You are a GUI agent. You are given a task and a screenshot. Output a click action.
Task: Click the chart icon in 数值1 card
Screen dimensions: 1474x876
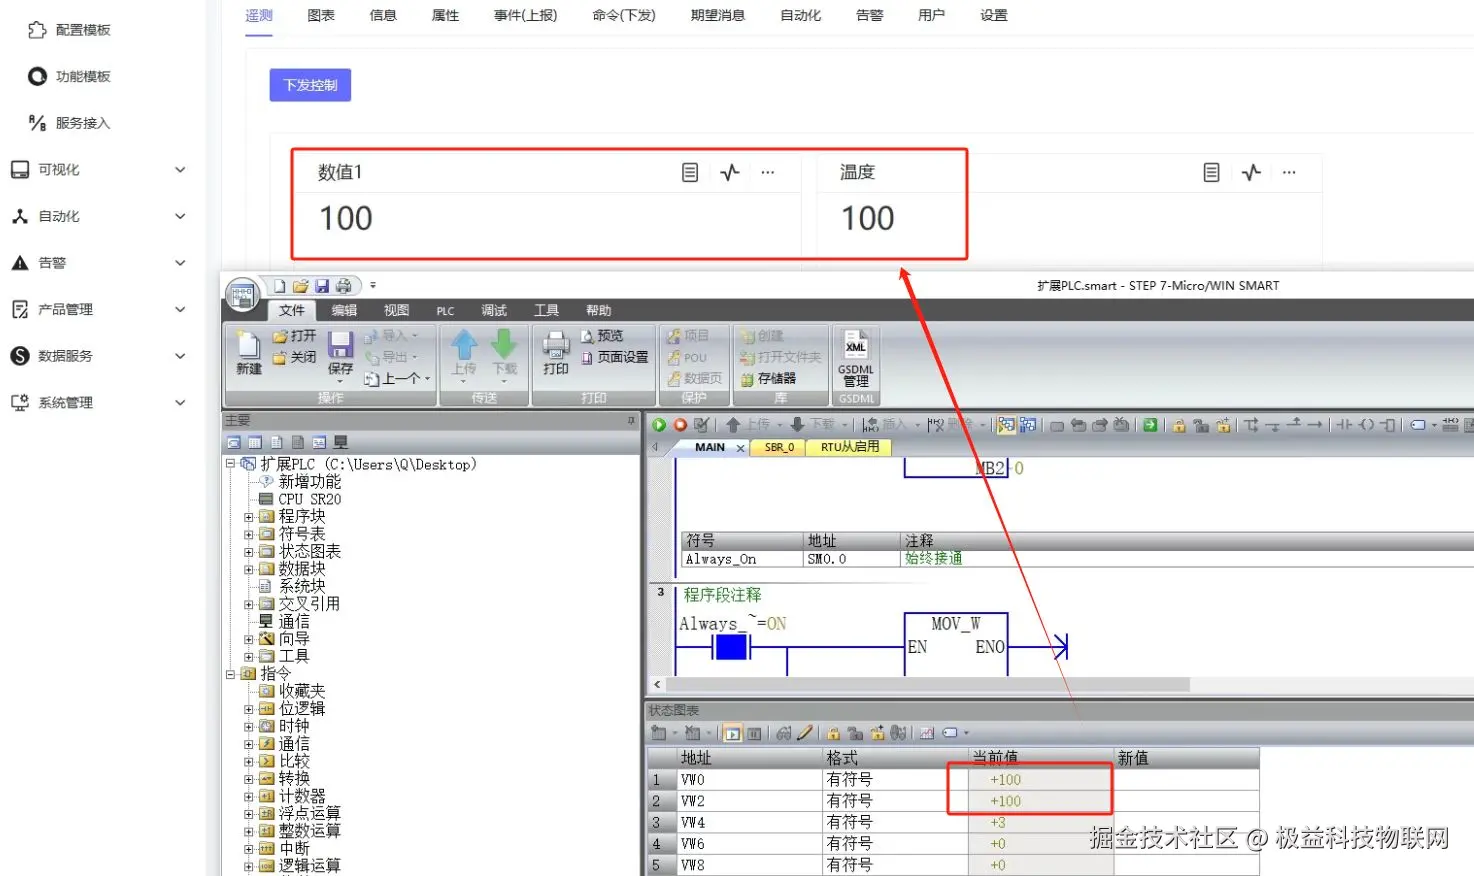point(730,172)
